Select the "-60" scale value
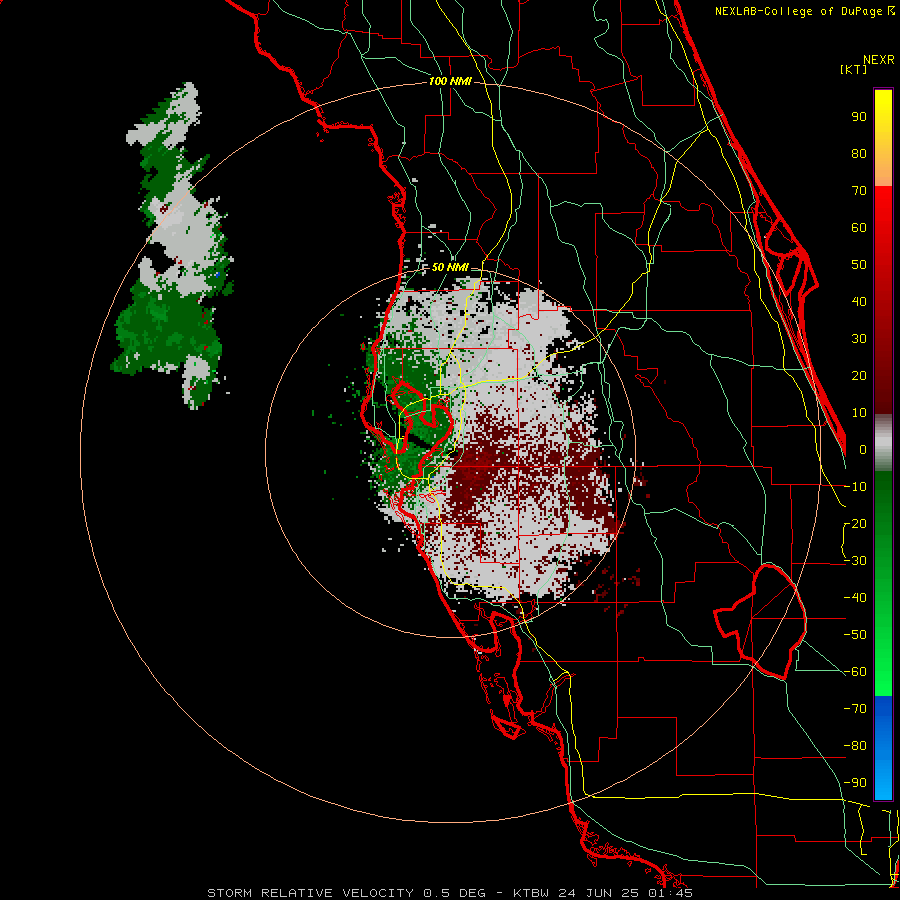The height and width of the screenshot is (900, 900). [x=855, y=672]
